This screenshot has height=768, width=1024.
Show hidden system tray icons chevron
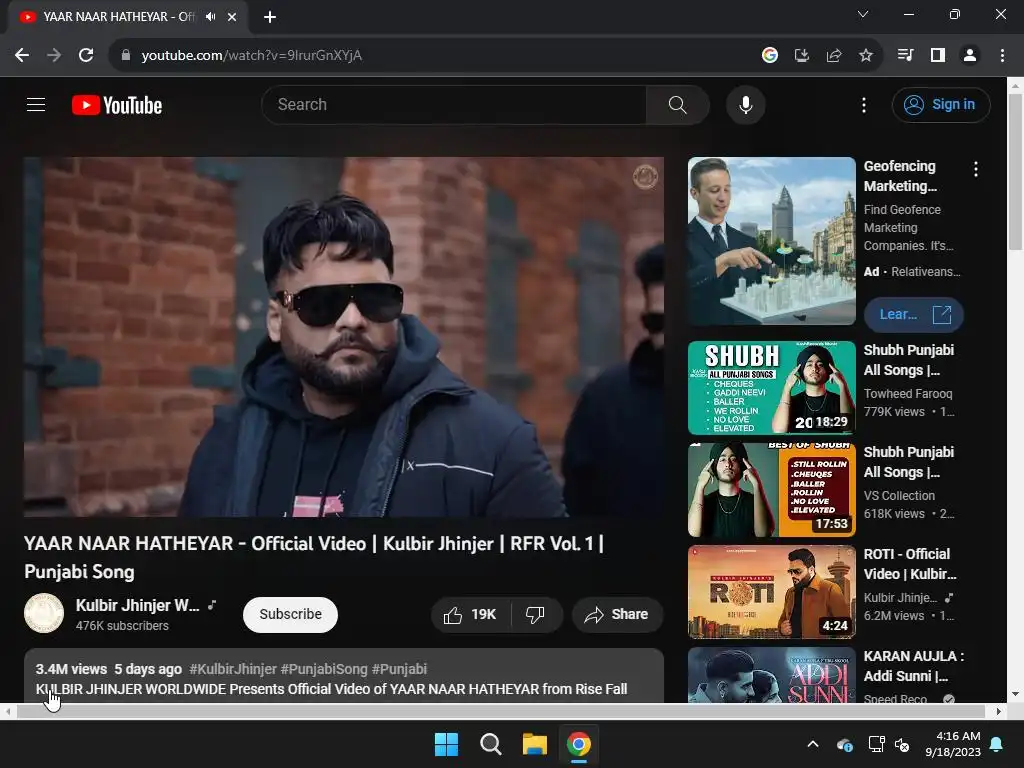pyautogui.click(x=812, y=744)
